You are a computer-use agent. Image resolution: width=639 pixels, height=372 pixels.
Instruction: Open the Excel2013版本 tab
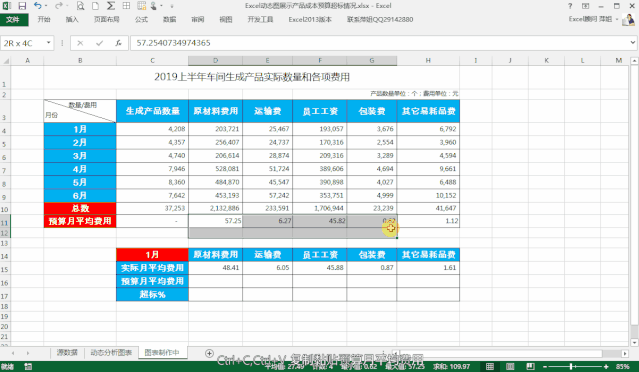pos(310,20)
